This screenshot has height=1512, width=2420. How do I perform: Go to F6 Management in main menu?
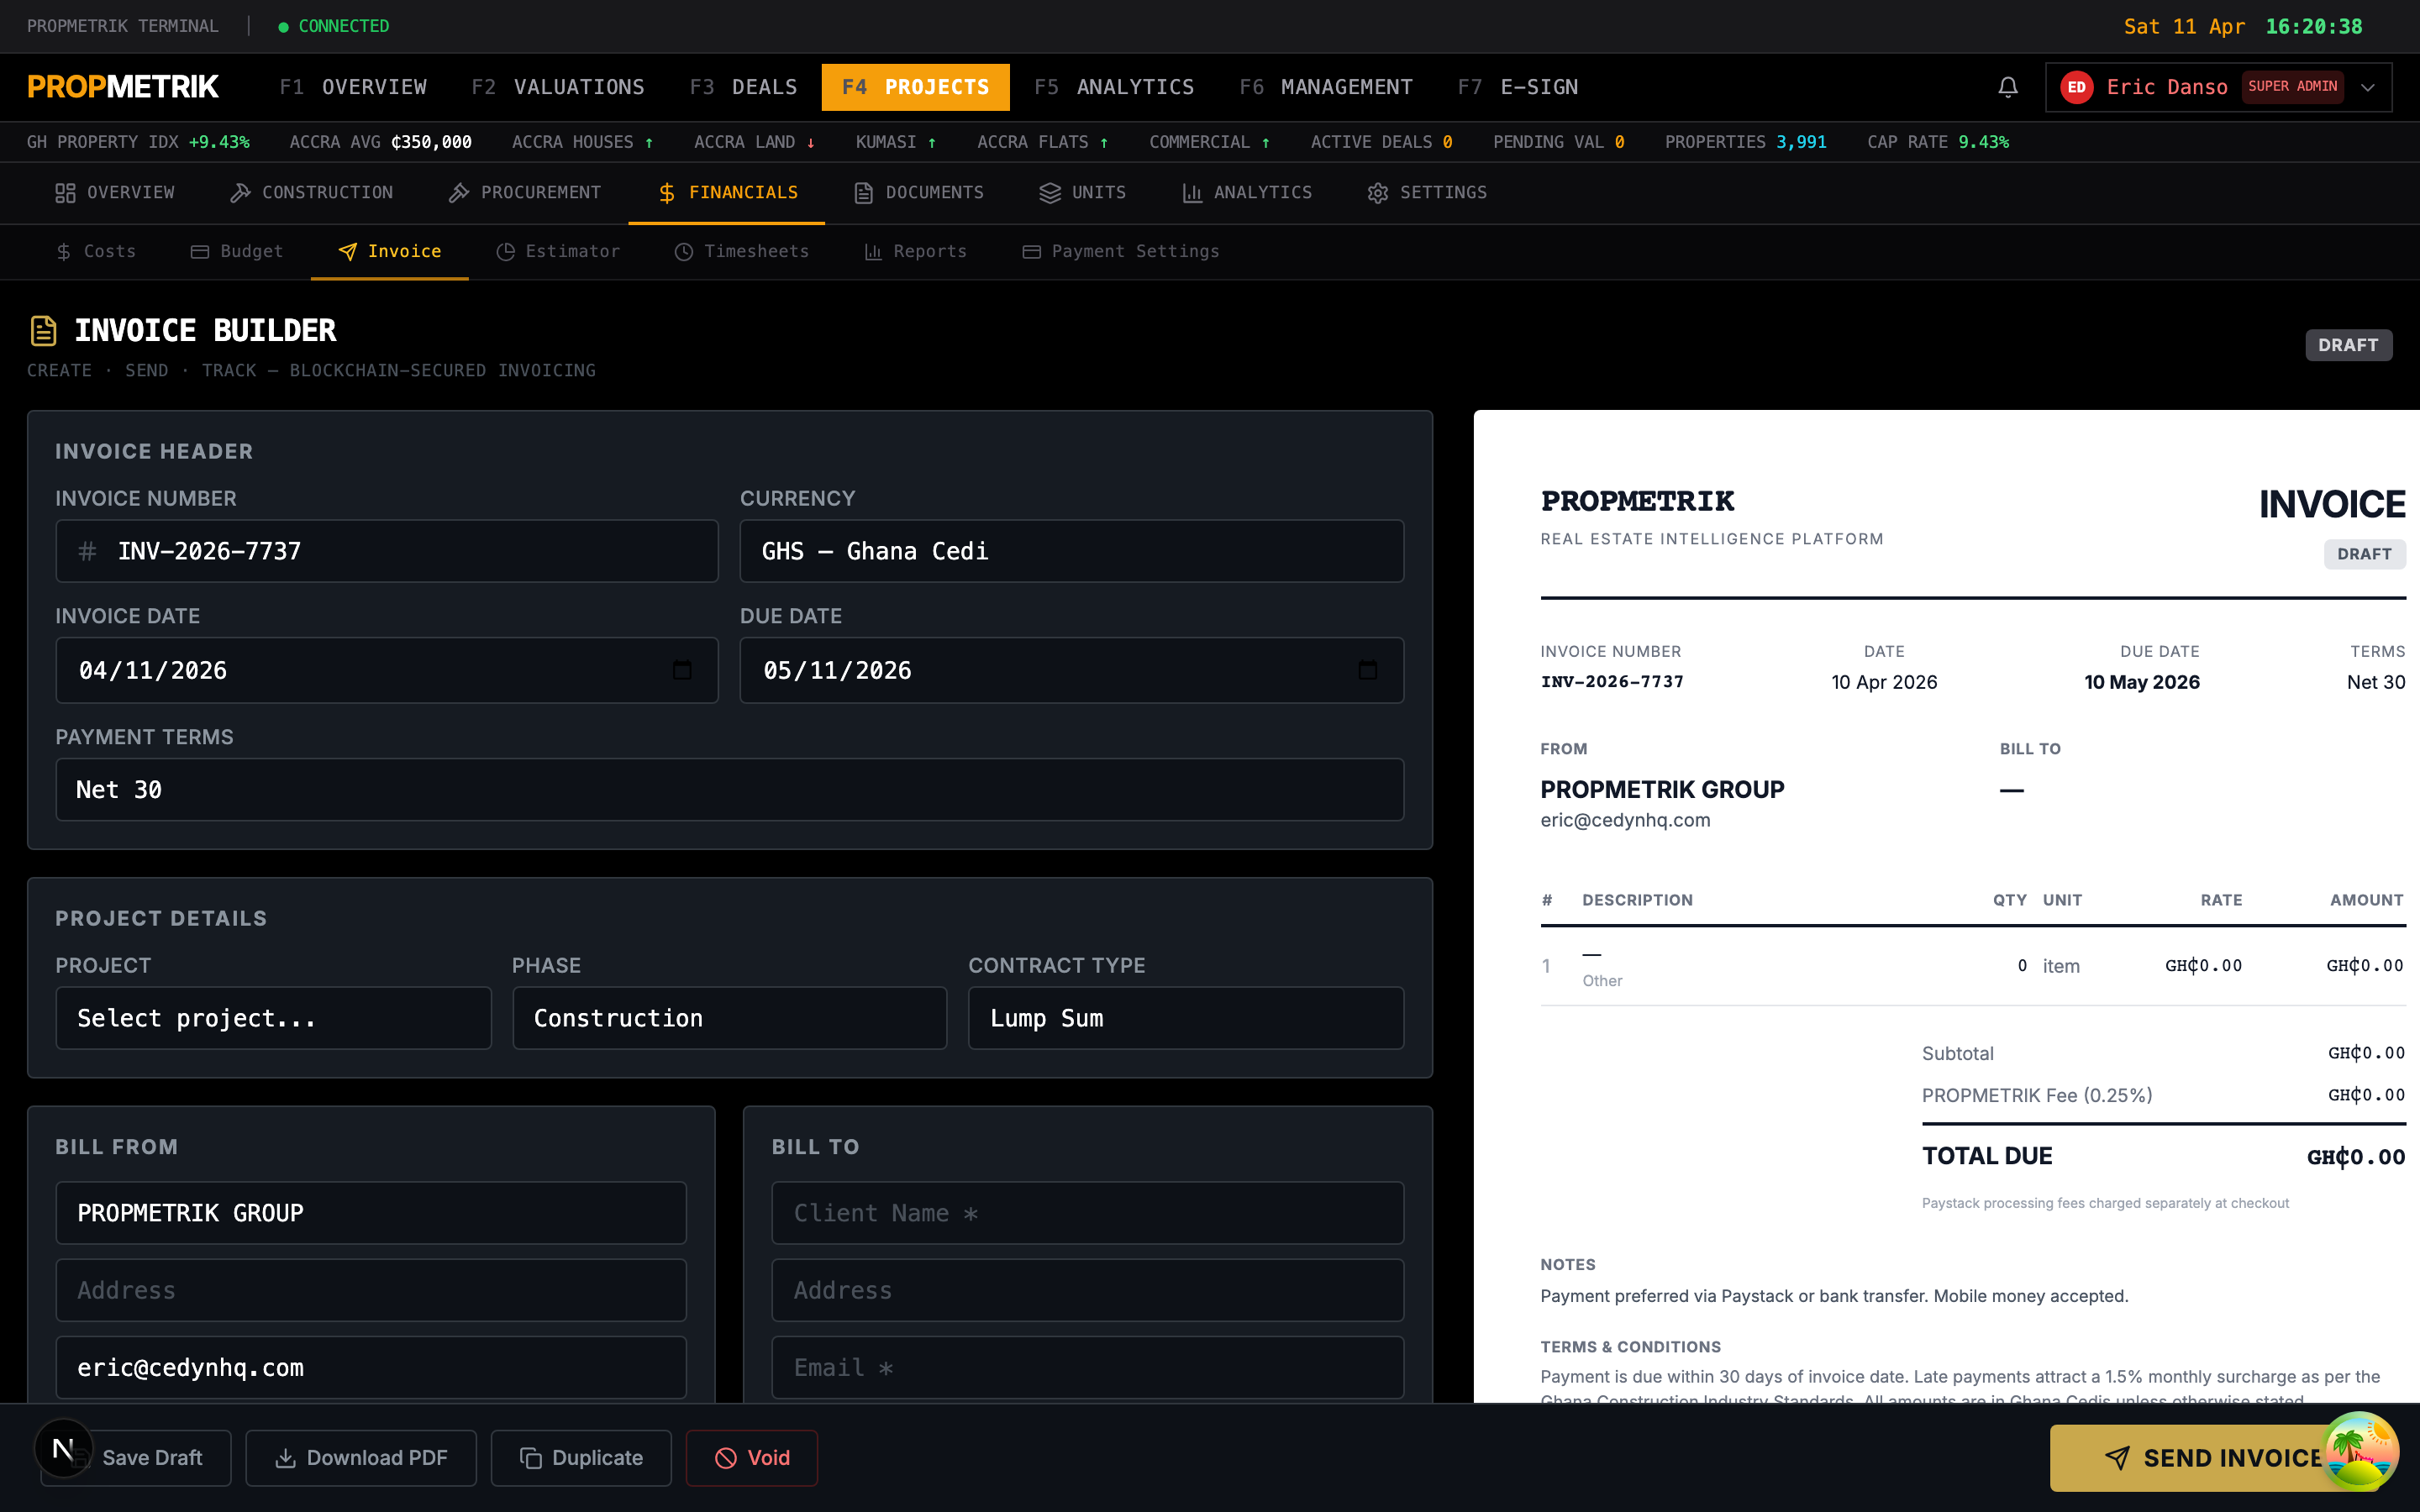(x=1326, y=87)
